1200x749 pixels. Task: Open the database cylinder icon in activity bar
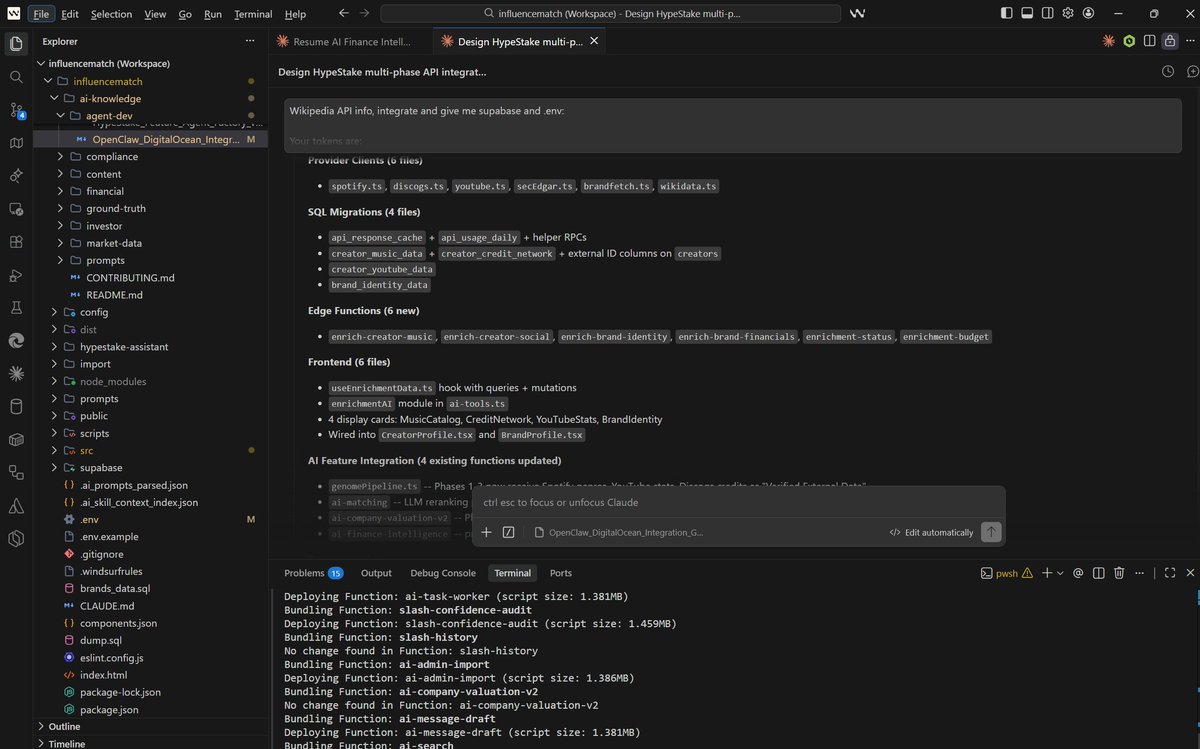16,406
